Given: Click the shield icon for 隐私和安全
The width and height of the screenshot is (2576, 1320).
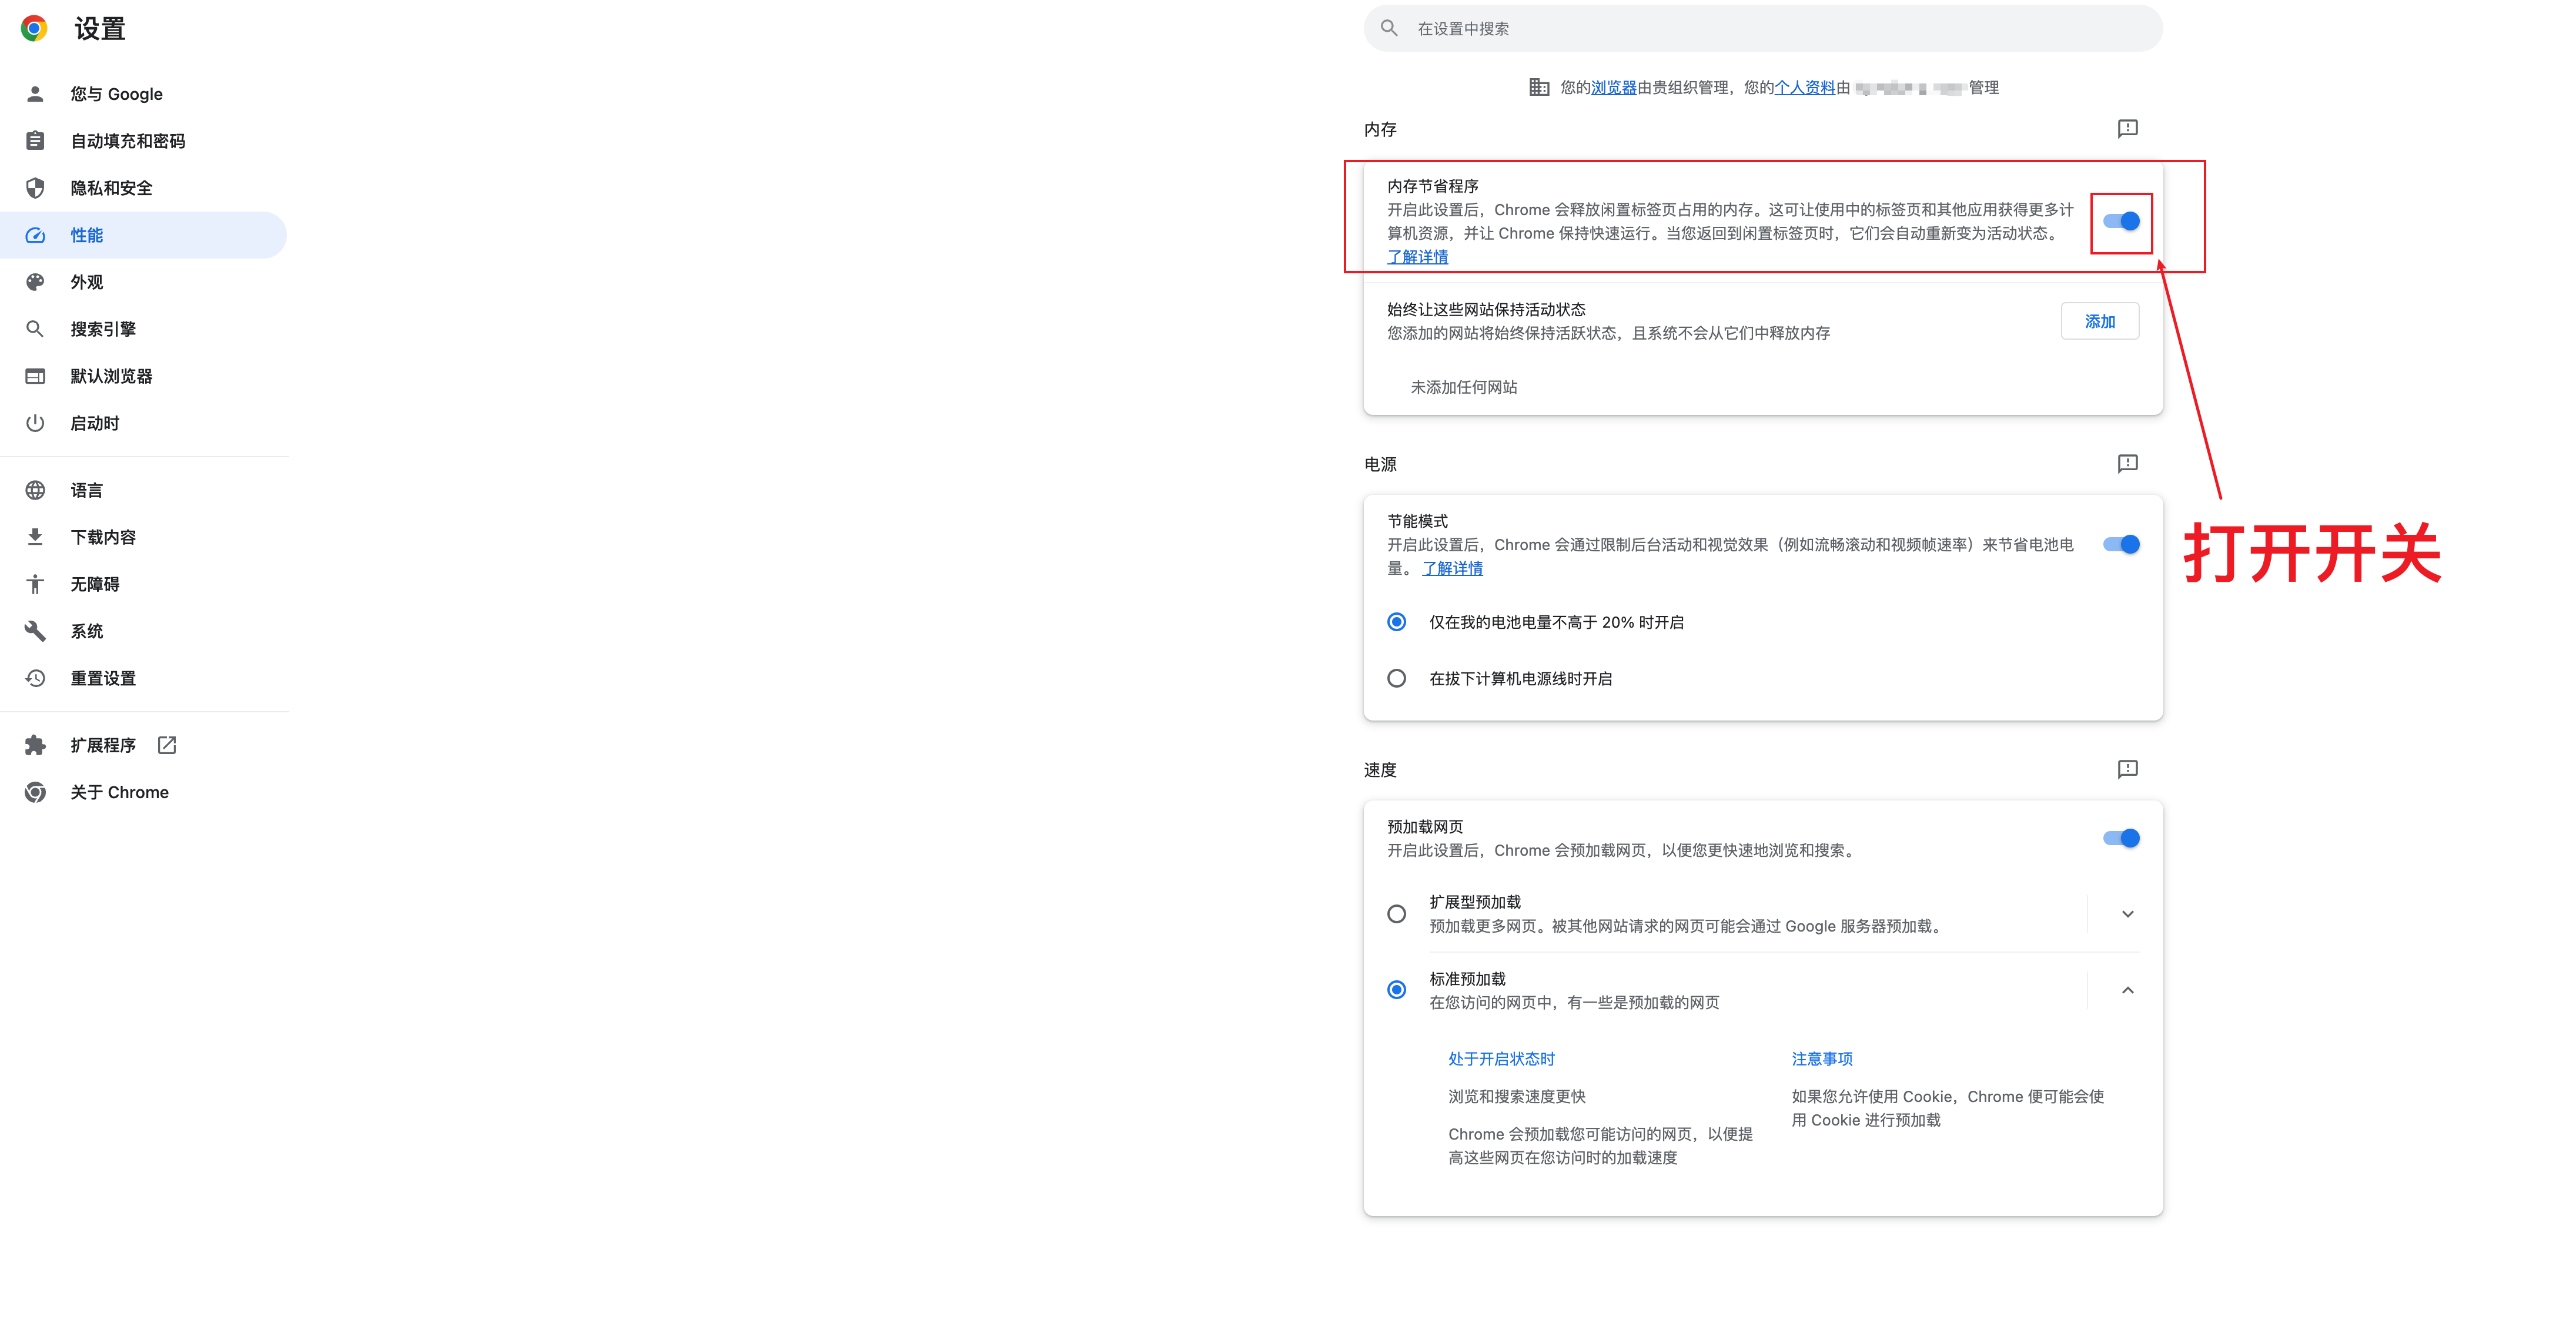Looking at the screenshot, I should (35, 188).
